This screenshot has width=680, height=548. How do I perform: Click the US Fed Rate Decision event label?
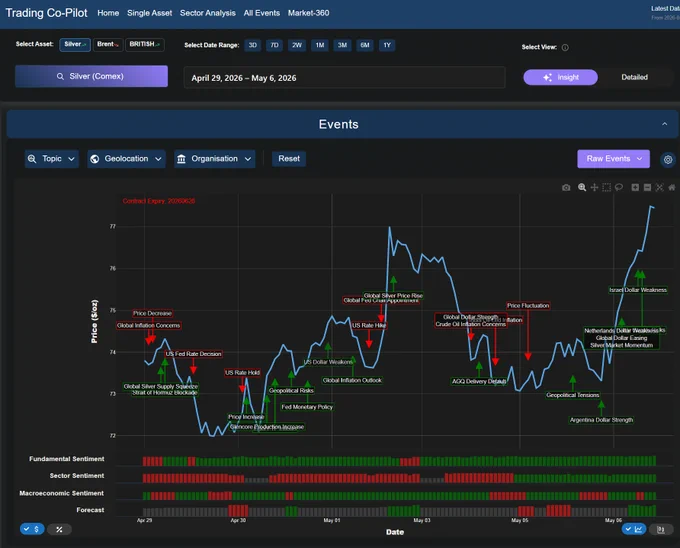(x=193, y=354)
